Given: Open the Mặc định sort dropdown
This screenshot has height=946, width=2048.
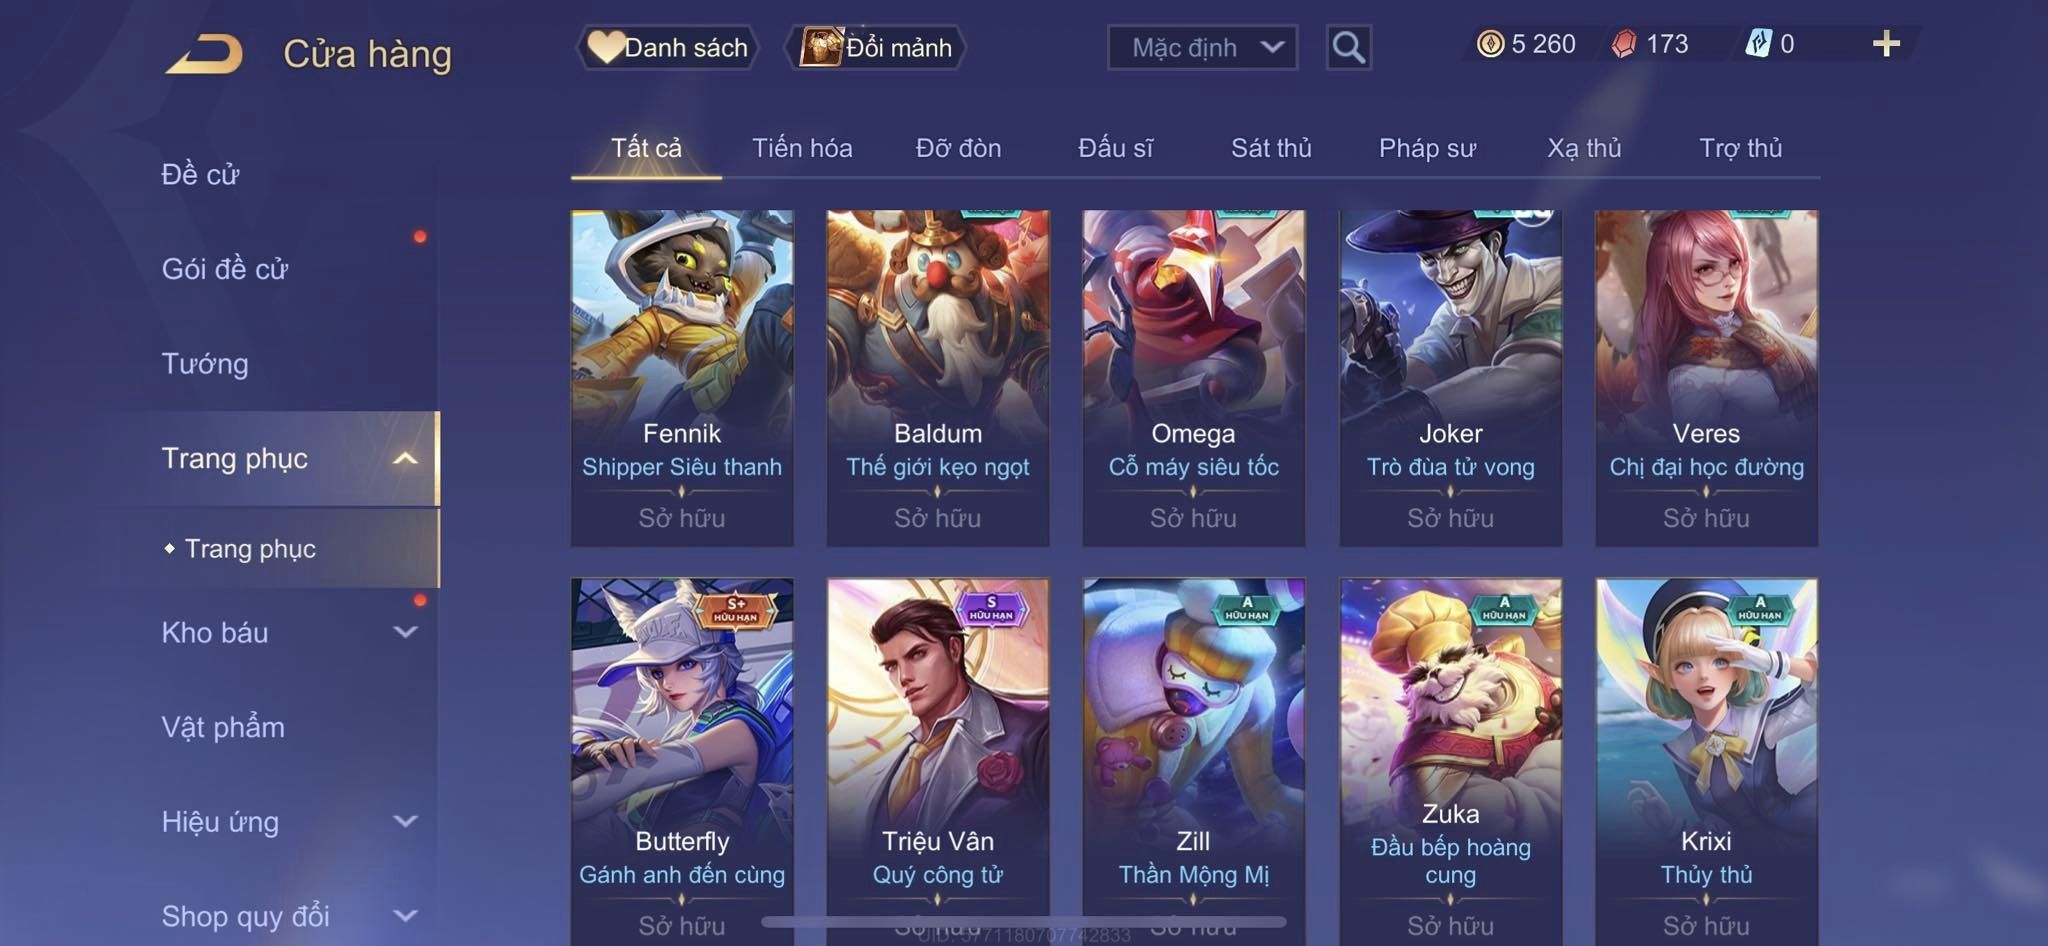Looking at the screenshot, I should pos(1202,47).
